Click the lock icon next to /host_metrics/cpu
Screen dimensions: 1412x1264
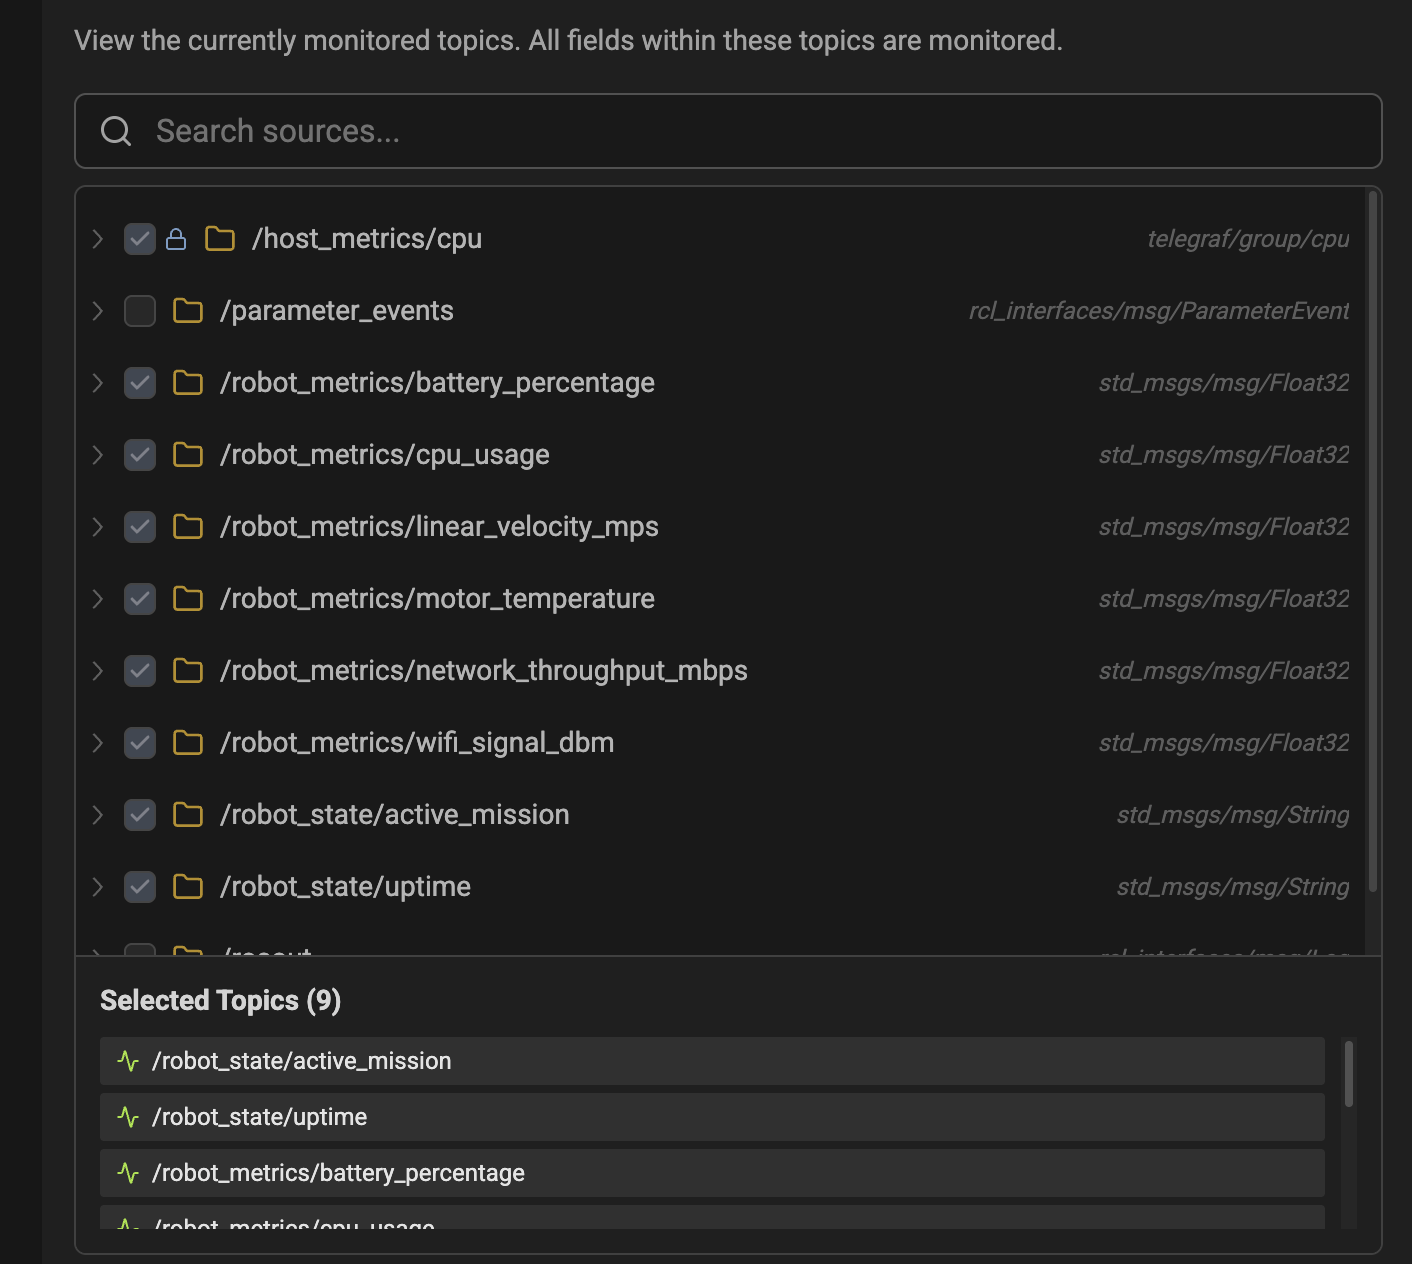[176, 239]
